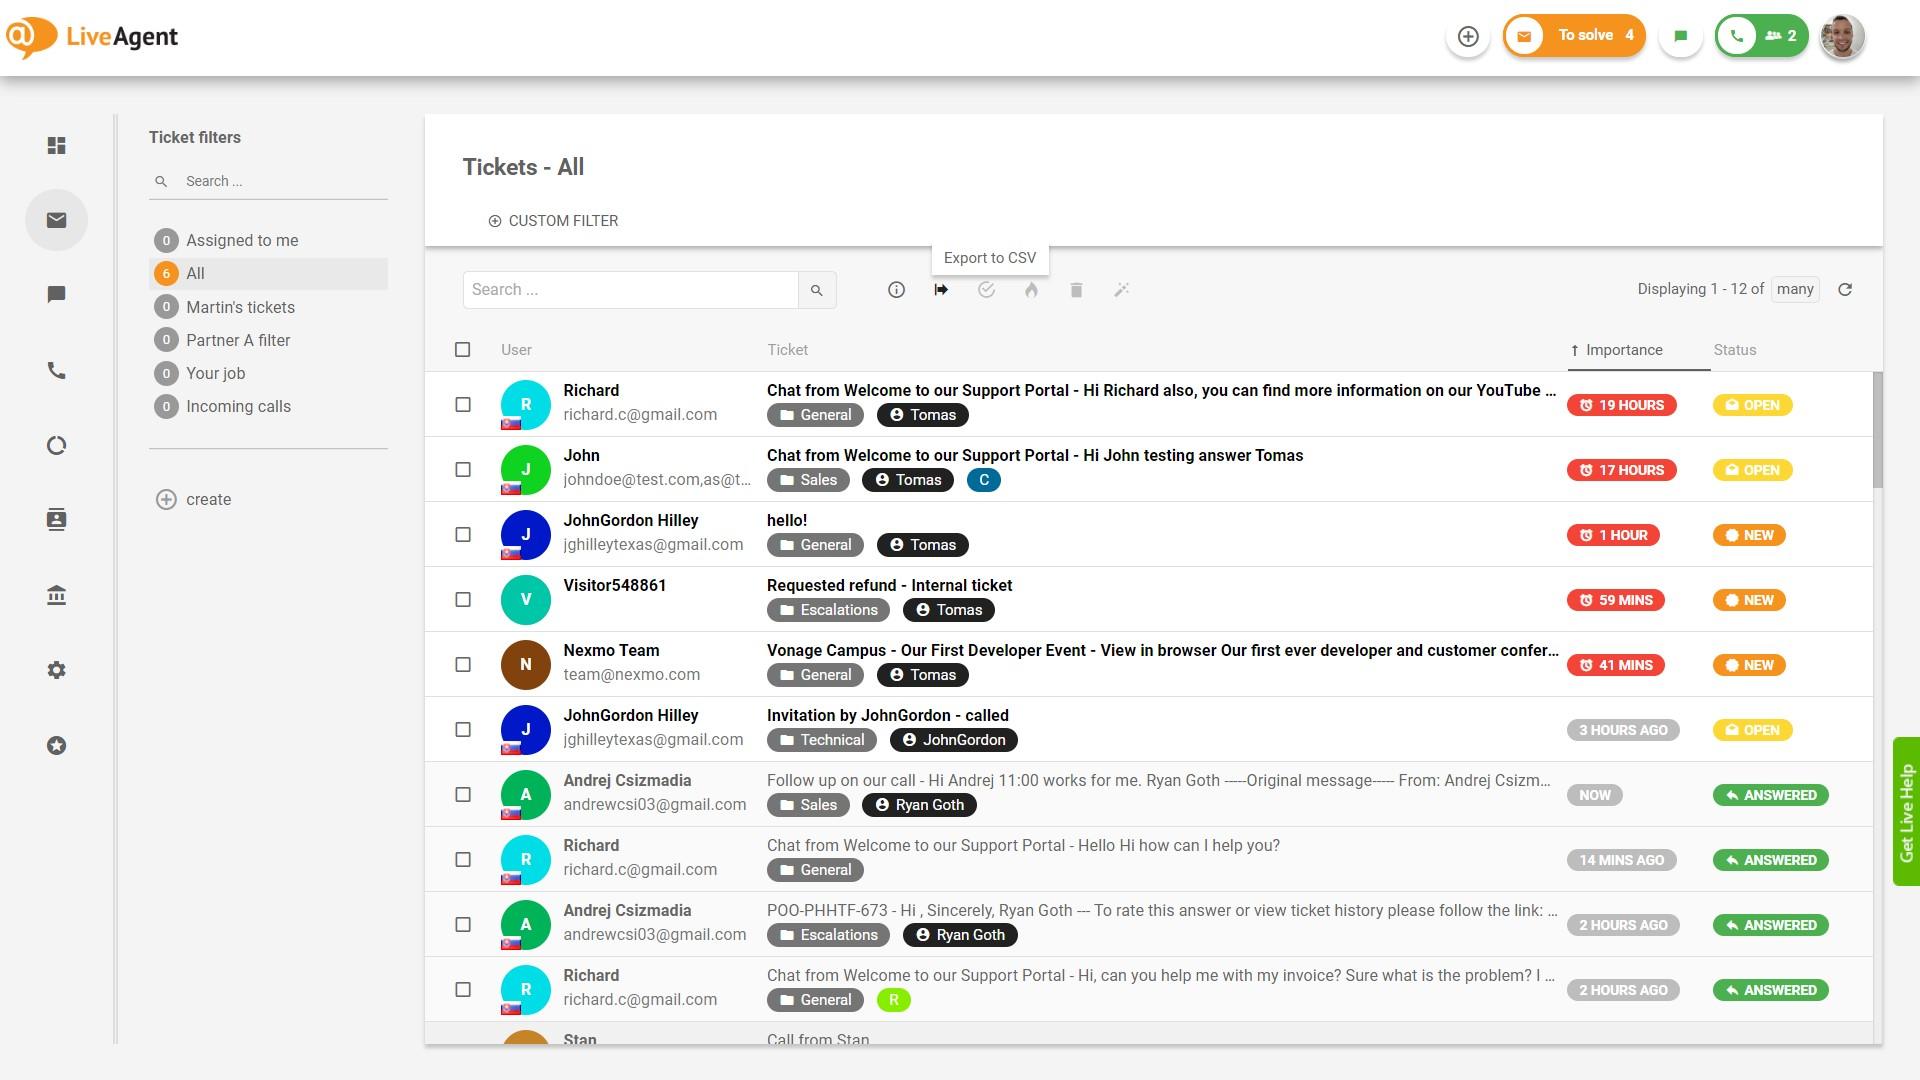Tick the select-all tickets header checkbox
The height and width of the screenshot is (1080, 1920).
(x=462, y=350)
